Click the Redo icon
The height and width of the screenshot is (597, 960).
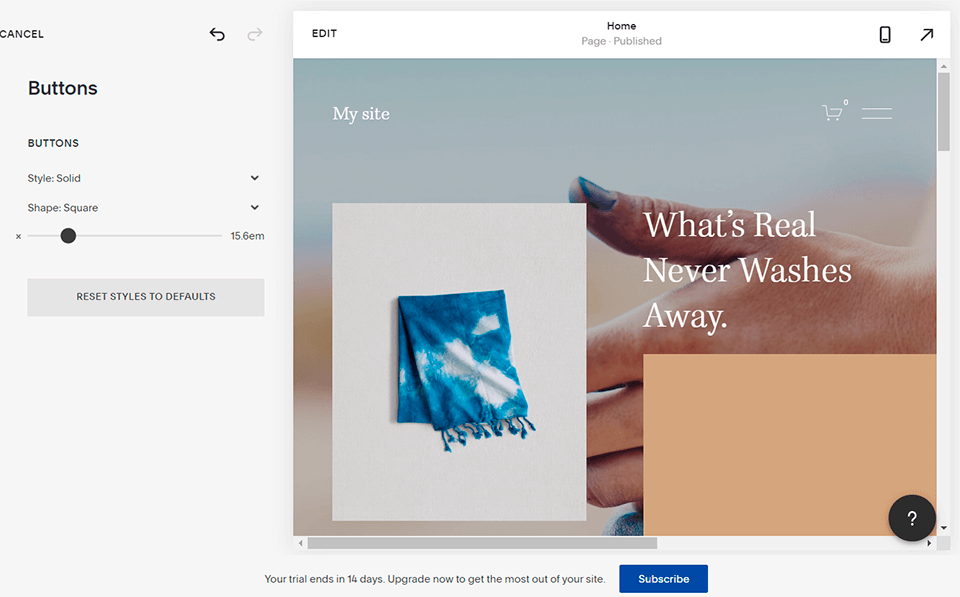coord(254,33)
